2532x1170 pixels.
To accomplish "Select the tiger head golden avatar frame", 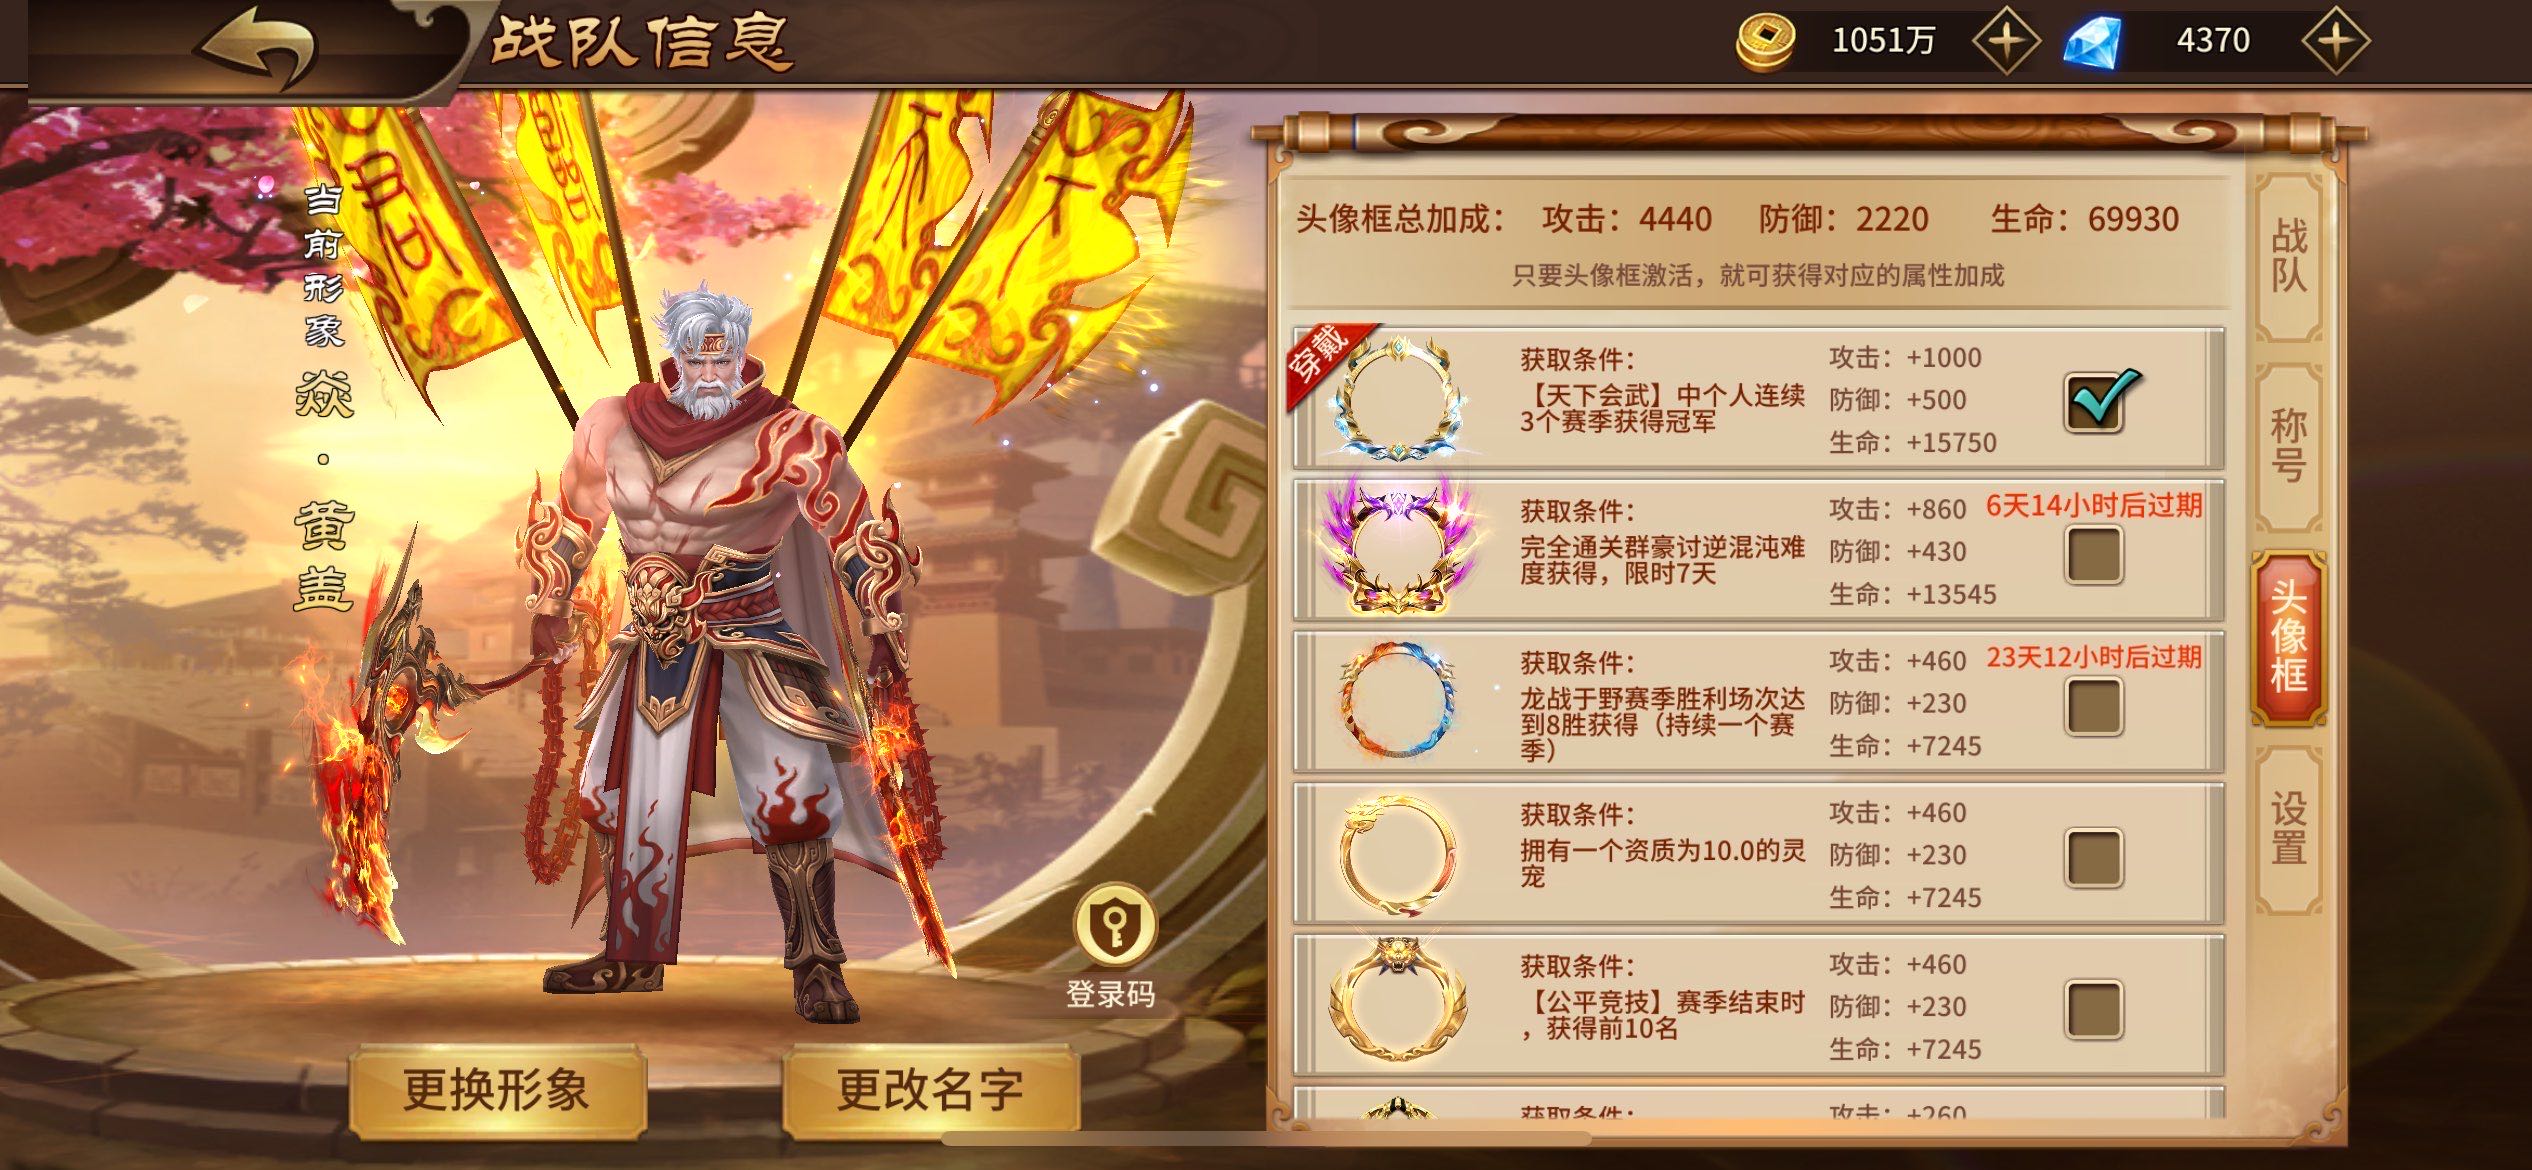I will 1398,1002.
